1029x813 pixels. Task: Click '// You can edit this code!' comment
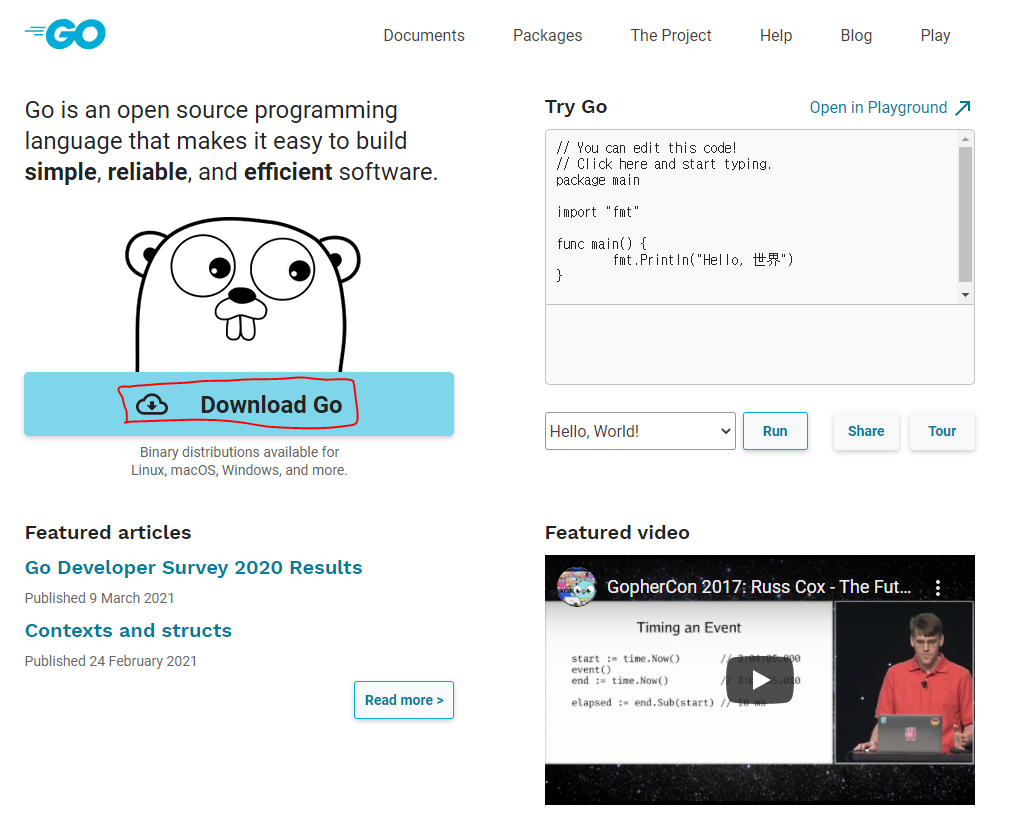click(646, 148)
